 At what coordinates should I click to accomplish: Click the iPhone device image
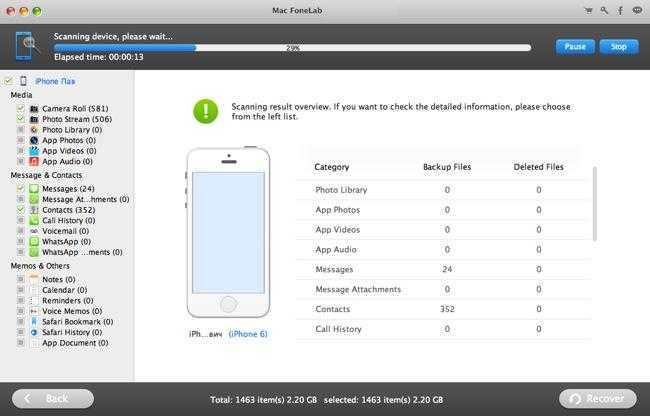pos(228,232)
